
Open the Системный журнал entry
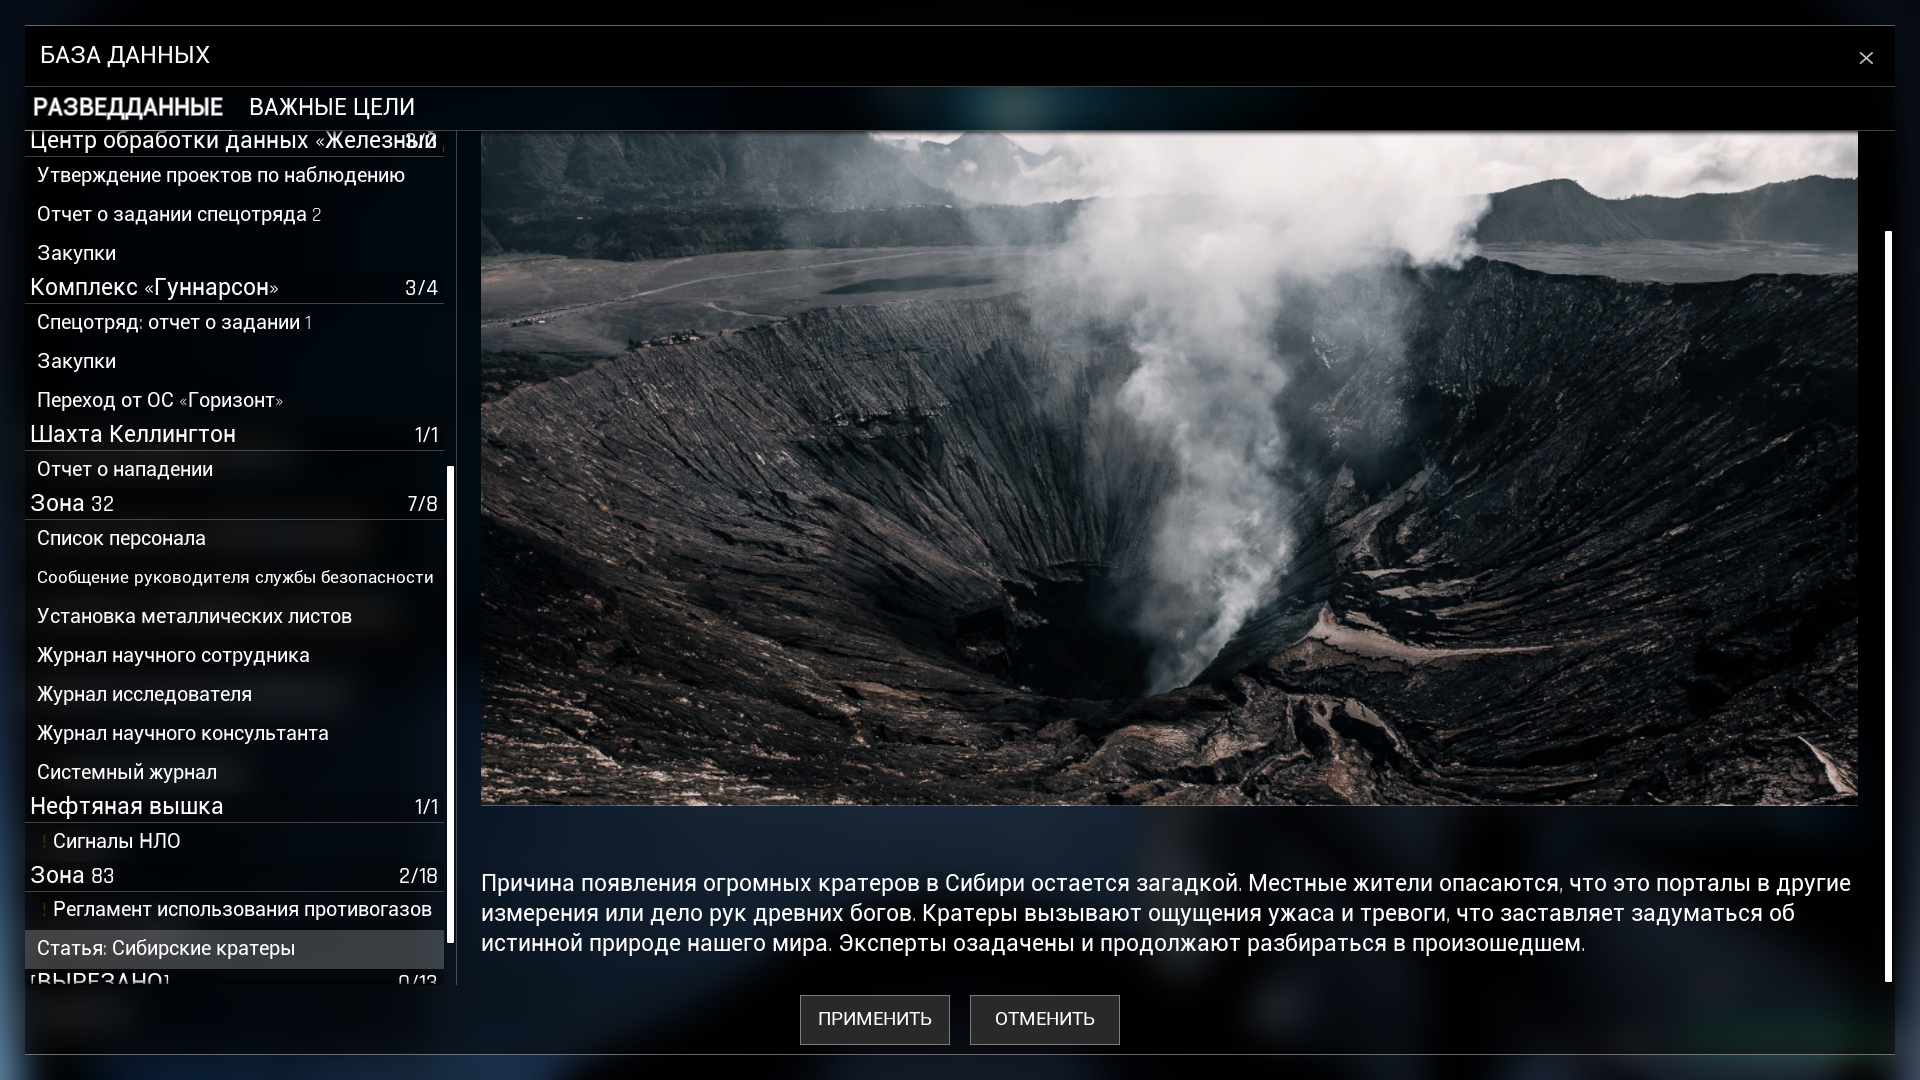pos(127,773)
